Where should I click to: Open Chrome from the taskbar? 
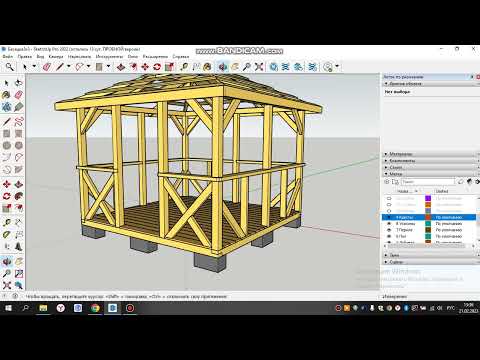95,308
